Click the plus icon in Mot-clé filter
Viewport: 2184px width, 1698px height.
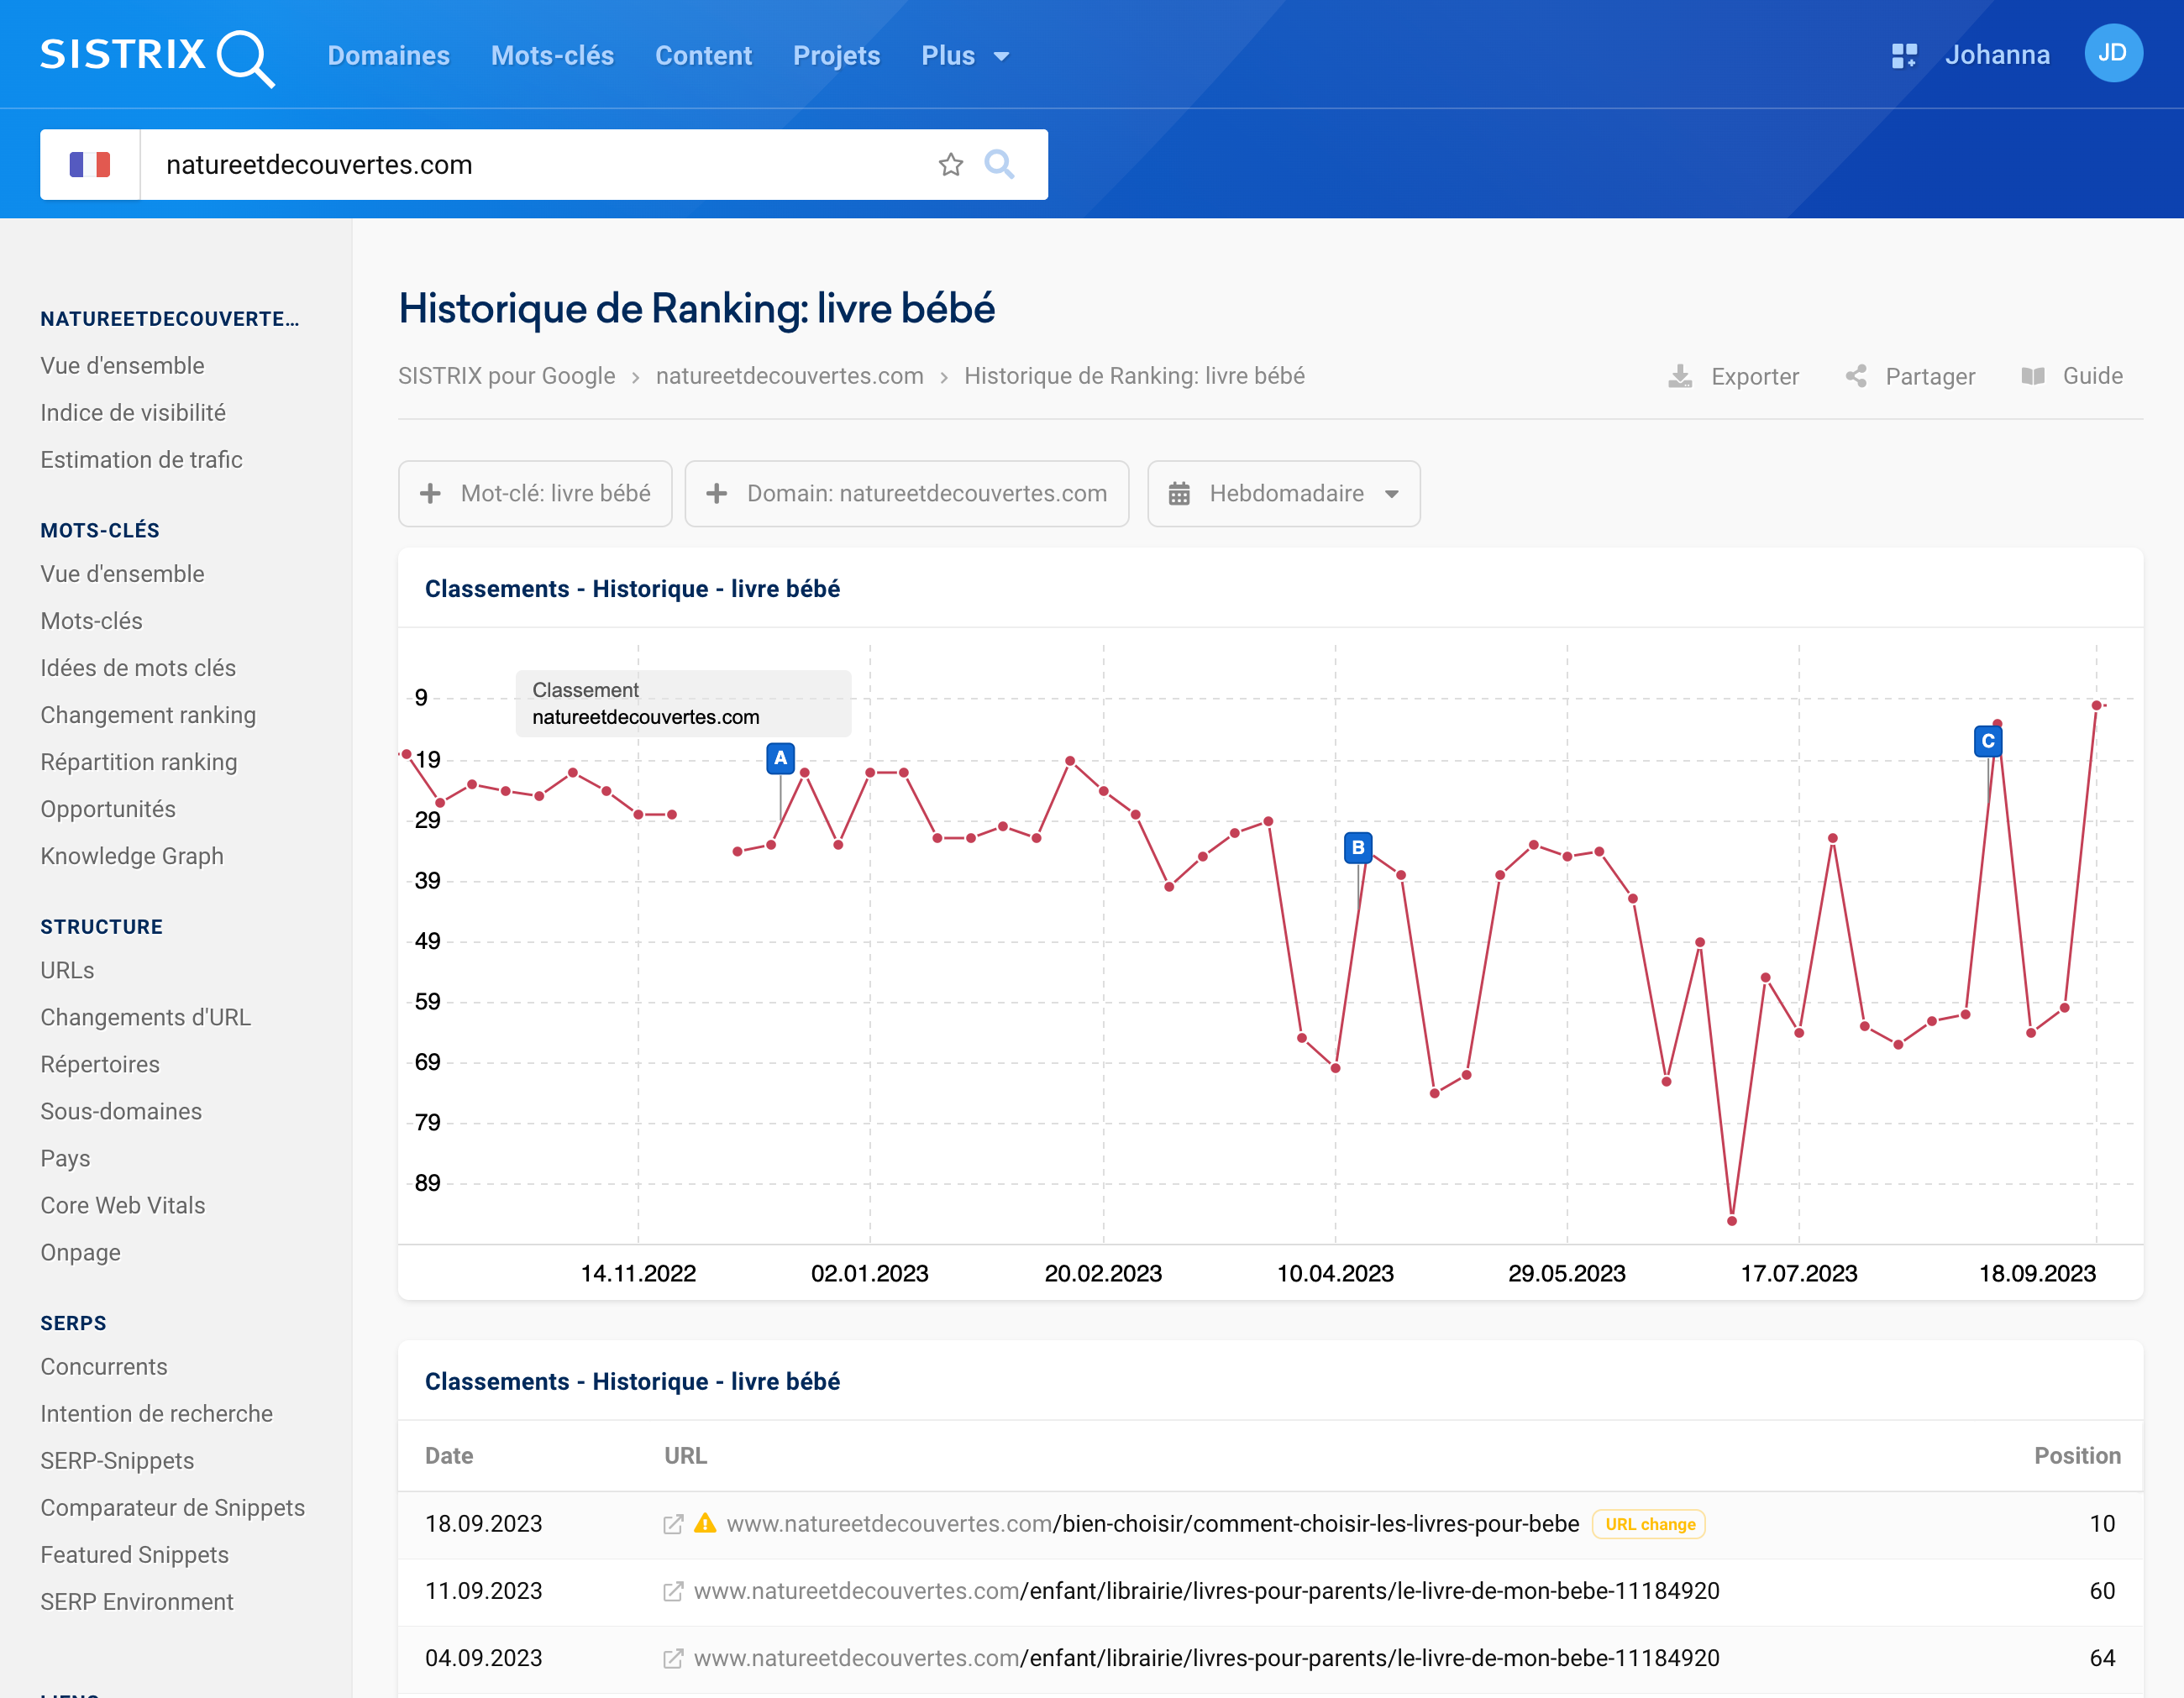(x=430, y=493)
